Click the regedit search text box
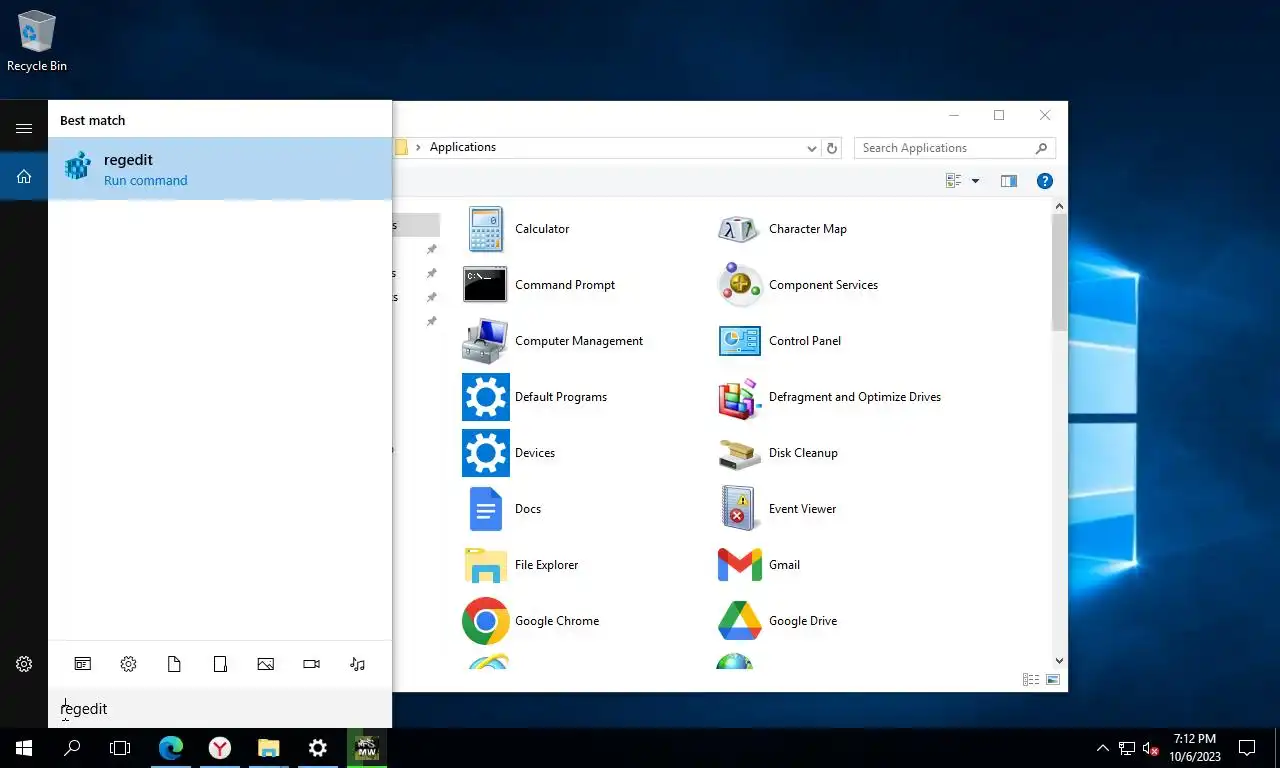This screenshot has width=1280, height=768. point(219,708)
